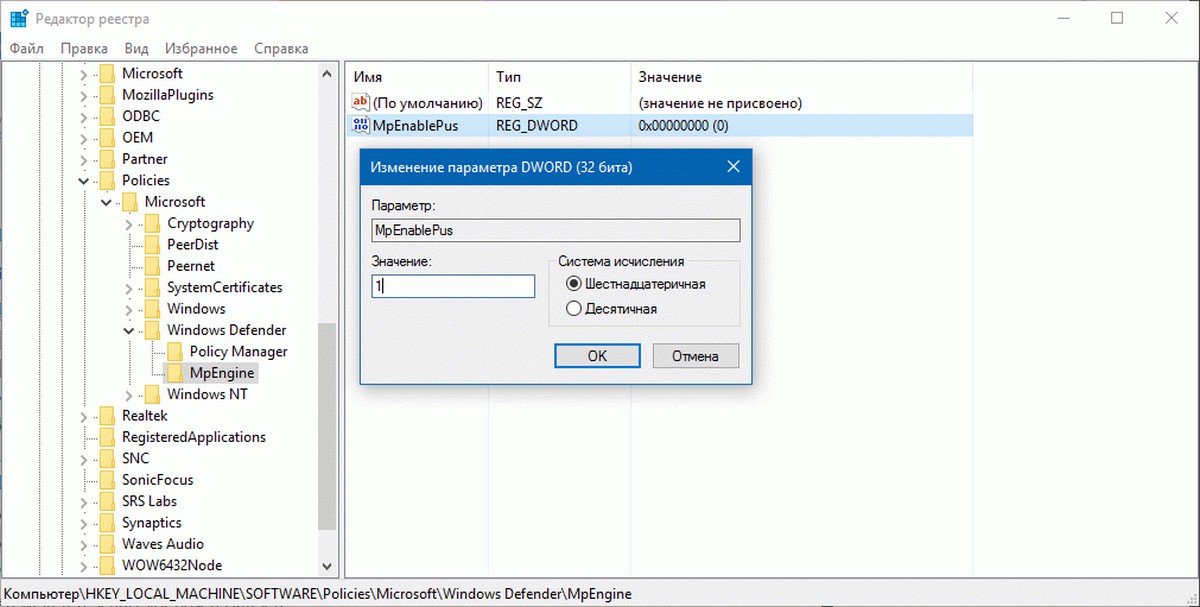This screenshot has width=1200, height=607.
Task: Select the Cryptography folder icon
Action: tap(152, 223)
